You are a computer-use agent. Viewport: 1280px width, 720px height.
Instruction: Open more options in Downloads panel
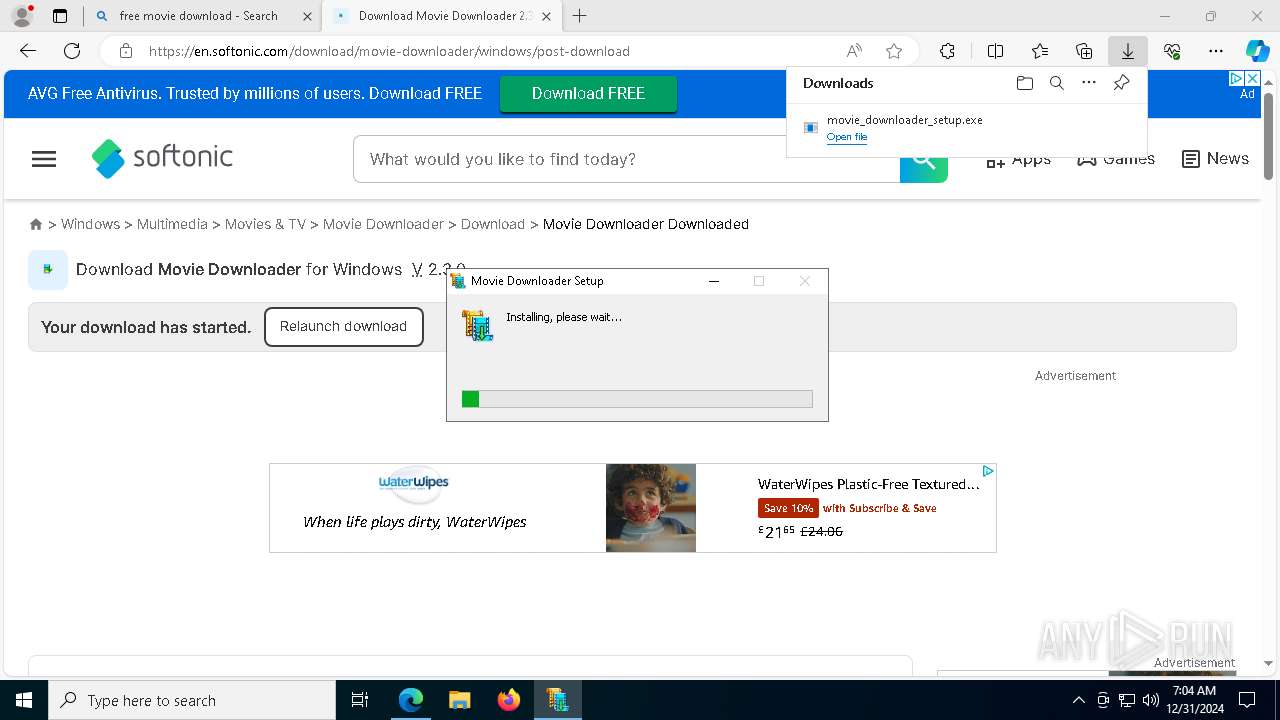pos(1089,83)
